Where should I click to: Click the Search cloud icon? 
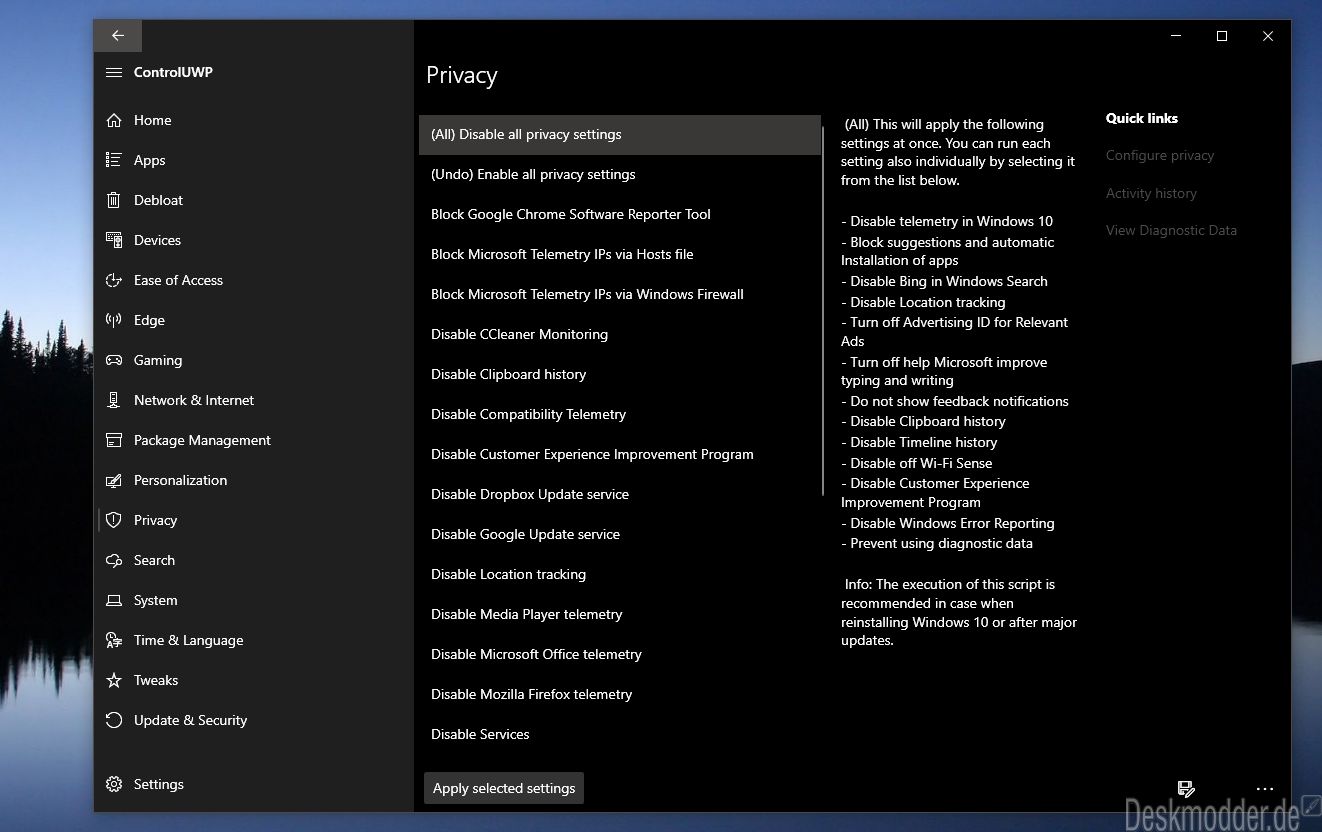pyautogui.click(x=114, y=560)
